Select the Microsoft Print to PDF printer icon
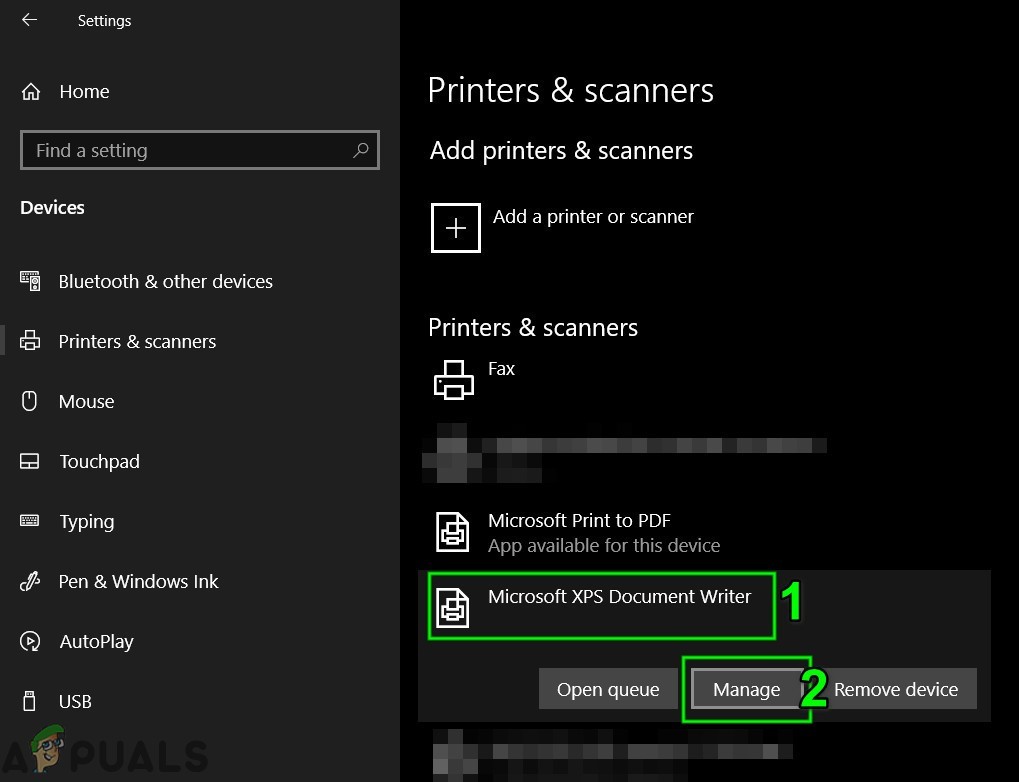This screenshot has width=1019, height=782. [453, 532]
